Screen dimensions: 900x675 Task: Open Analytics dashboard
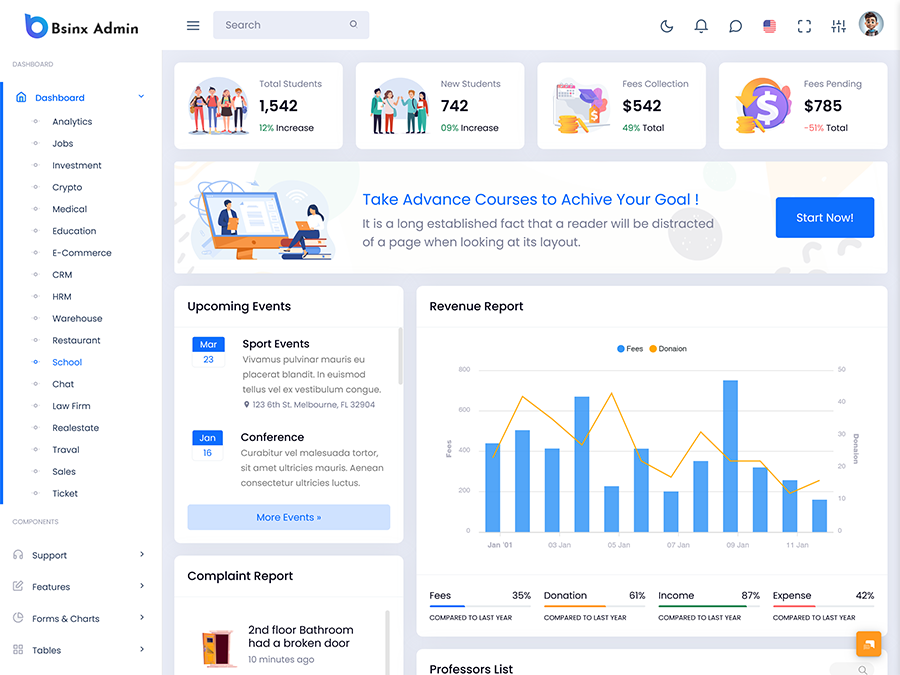(x=72, y=122)
